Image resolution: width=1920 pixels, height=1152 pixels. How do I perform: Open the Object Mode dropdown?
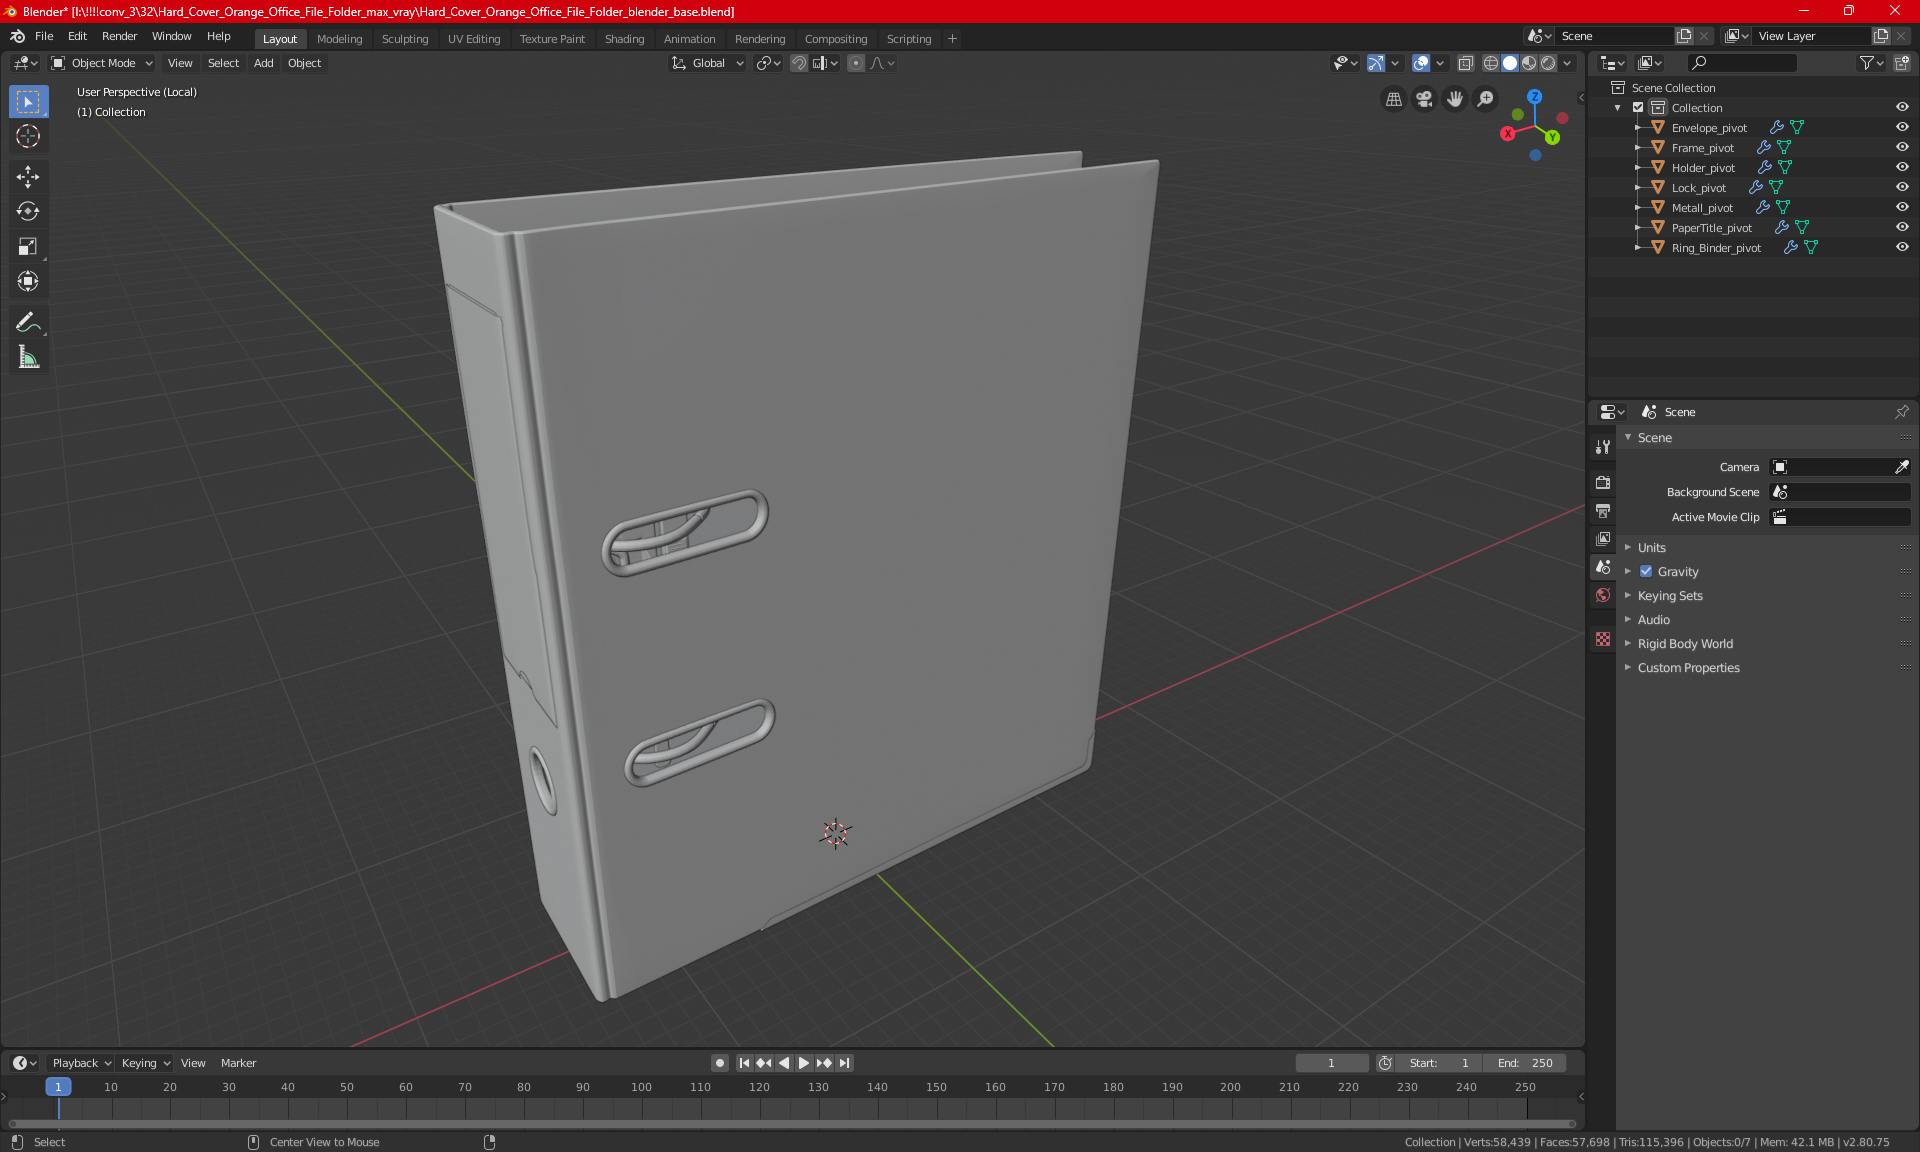[x=102, y=63]
